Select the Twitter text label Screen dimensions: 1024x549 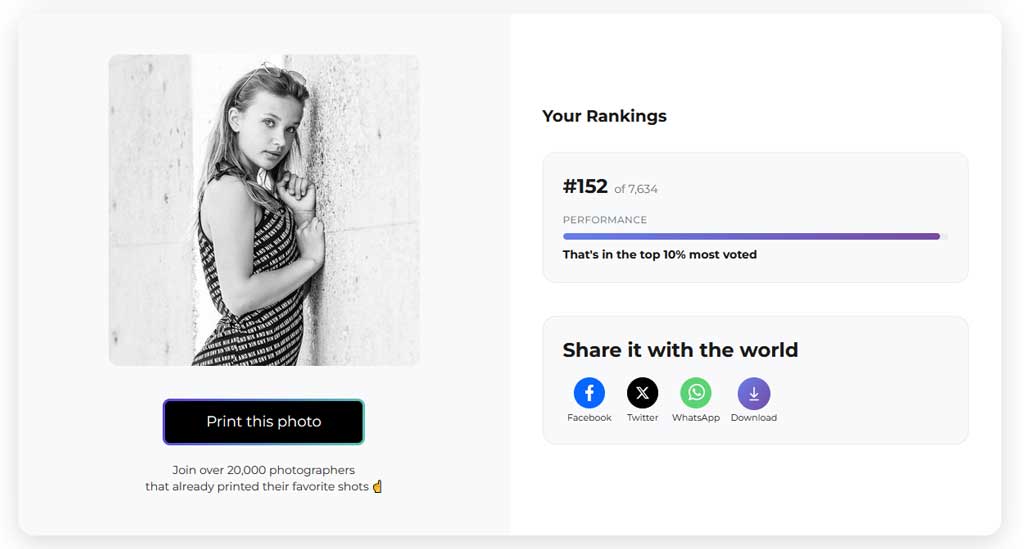pyautogui.click(x=643, y=418)
